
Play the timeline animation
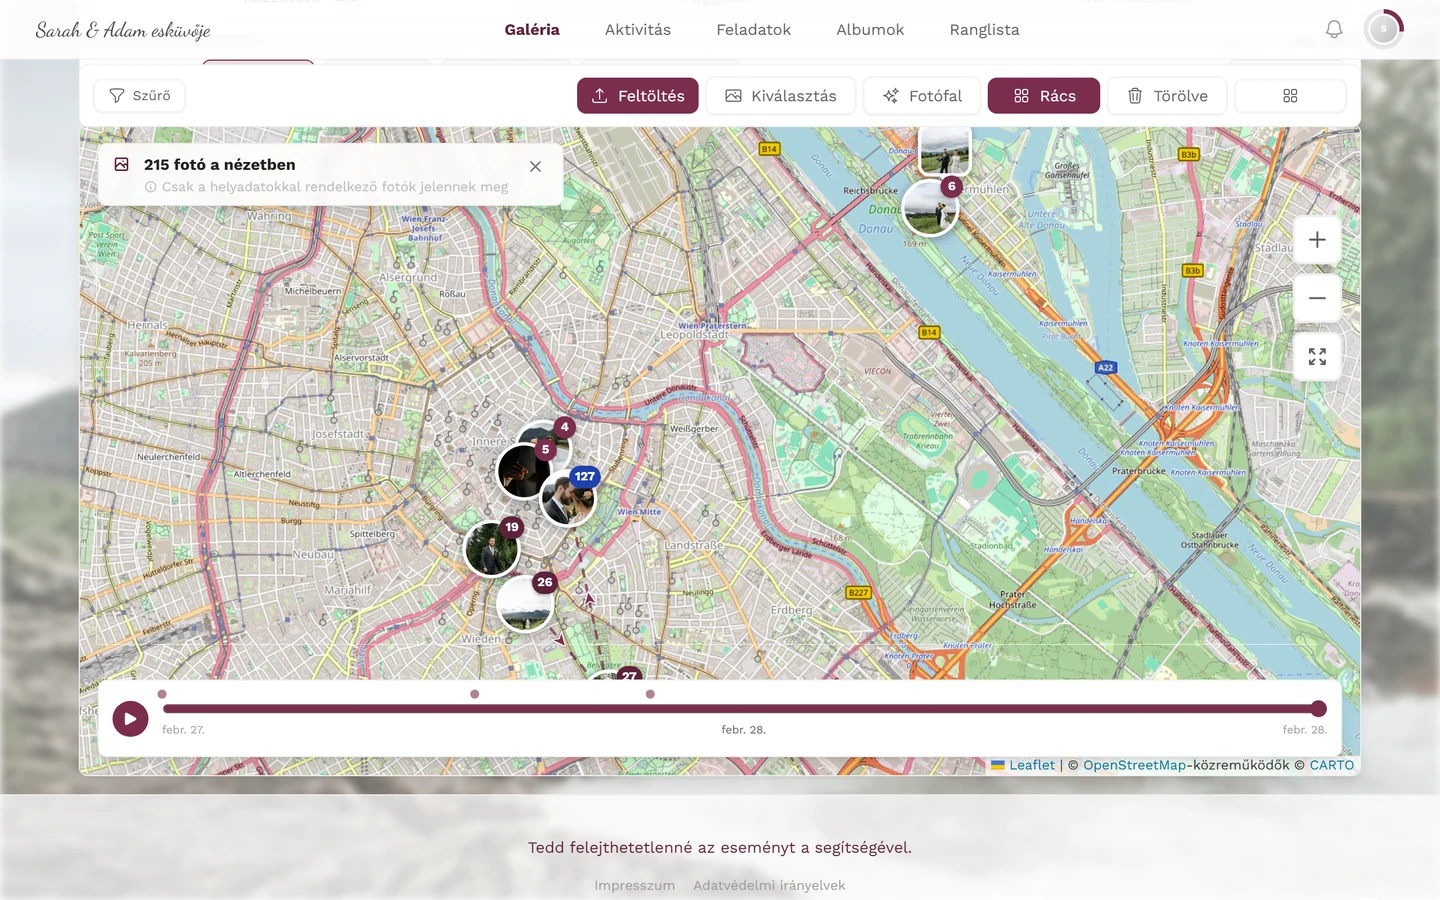point(130,718)
